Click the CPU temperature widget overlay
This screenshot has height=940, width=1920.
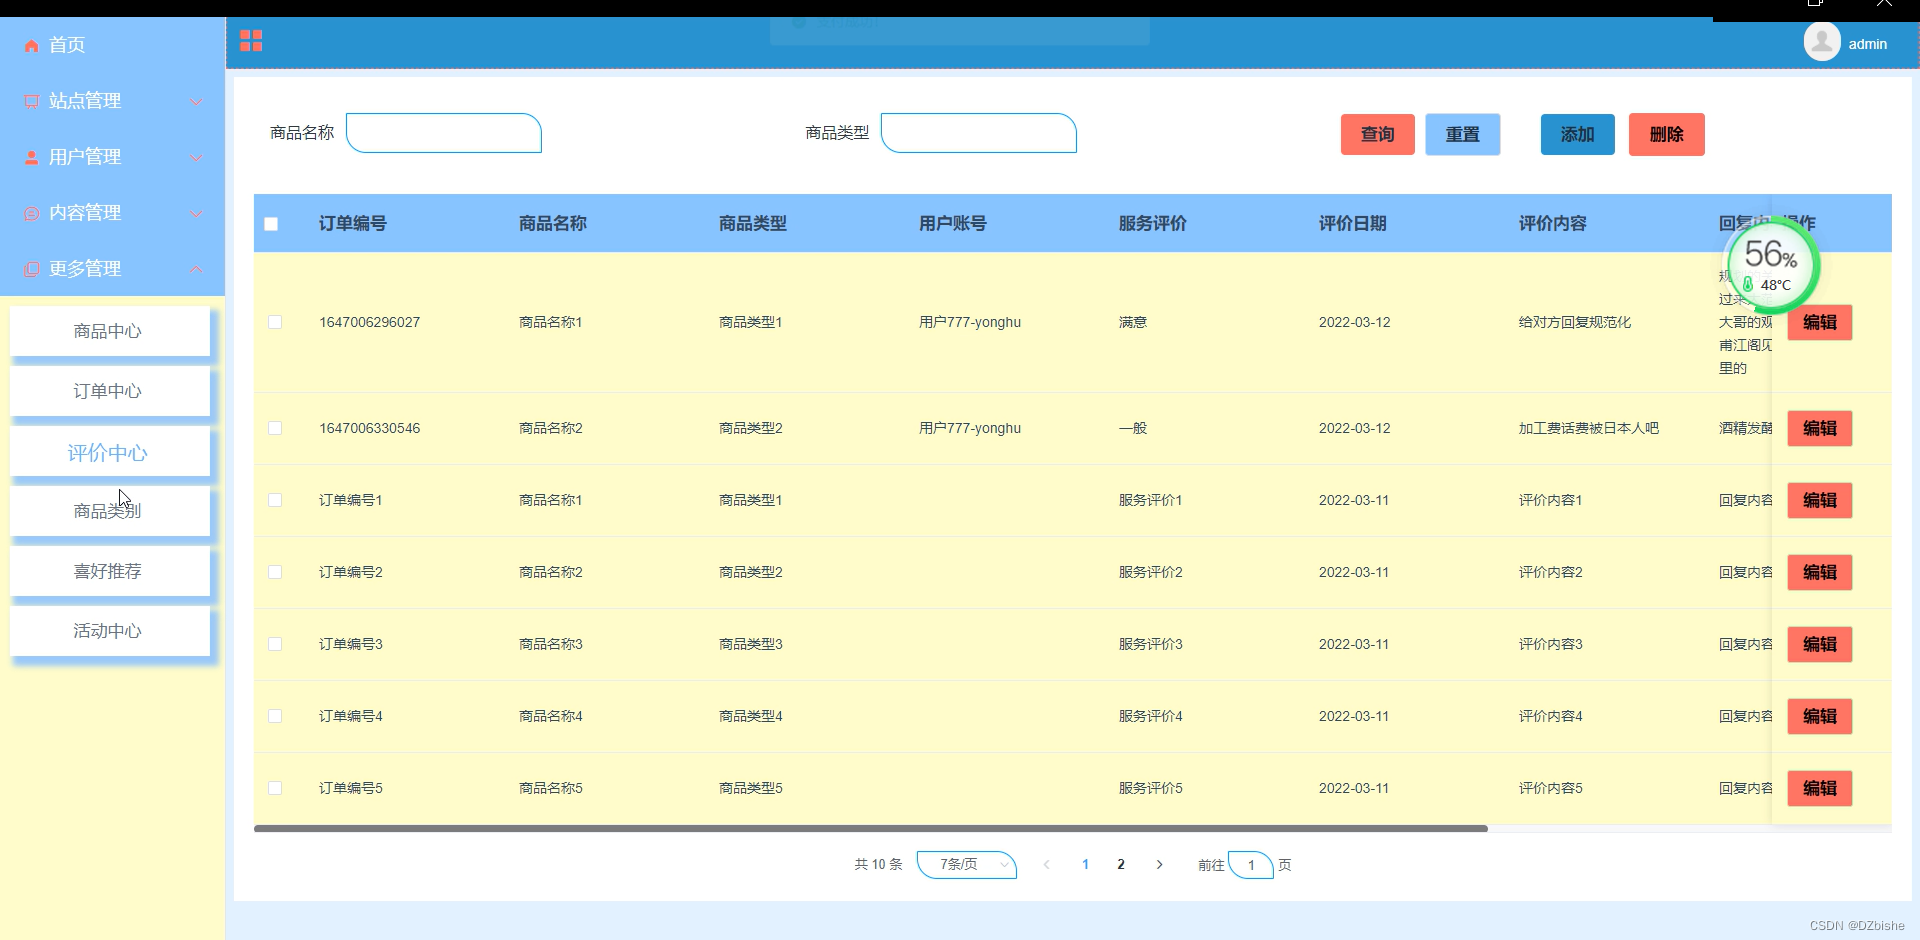coord(1772,266)
